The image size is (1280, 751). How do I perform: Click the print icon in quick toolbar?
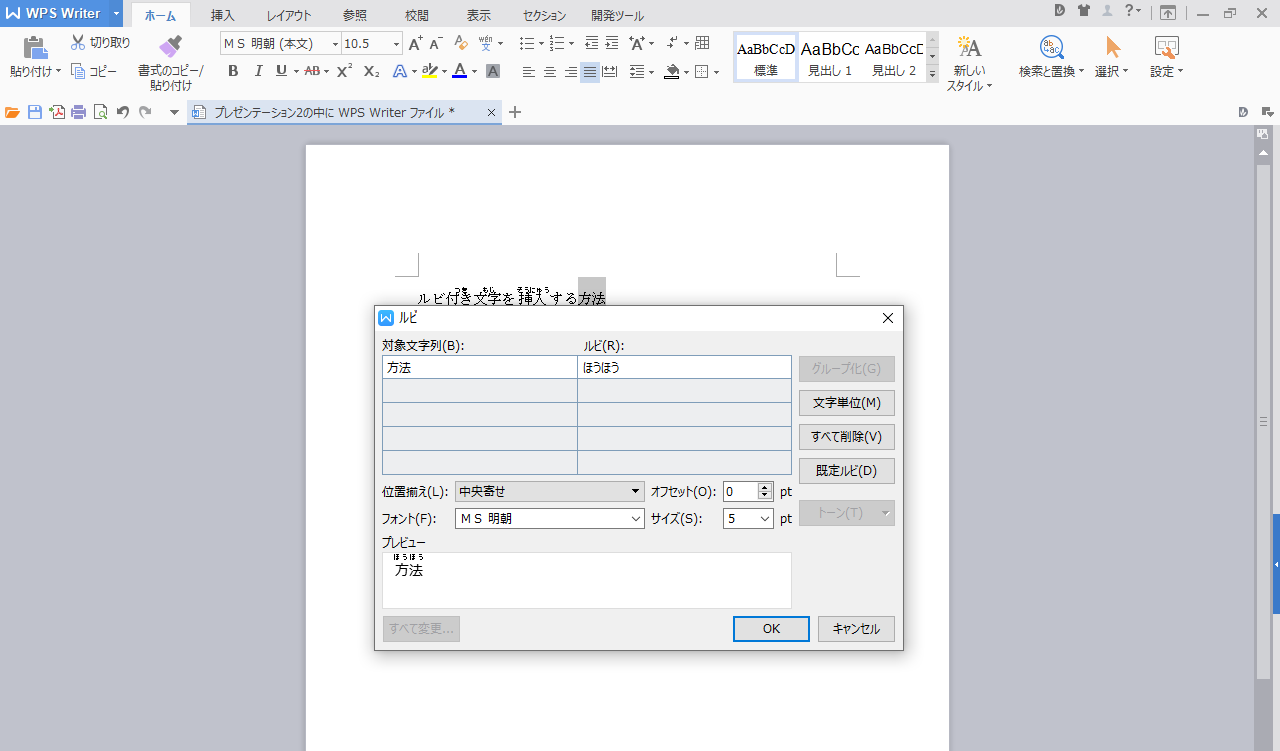click(78, 112)
